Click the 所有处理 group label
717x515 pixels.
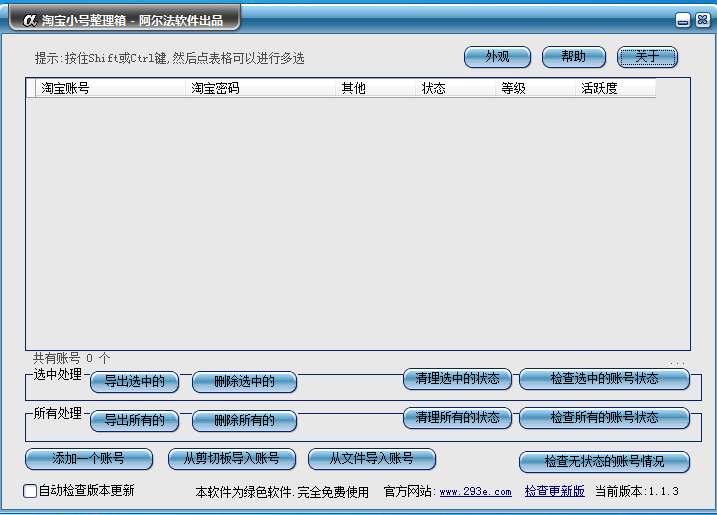tap(58, 413)
